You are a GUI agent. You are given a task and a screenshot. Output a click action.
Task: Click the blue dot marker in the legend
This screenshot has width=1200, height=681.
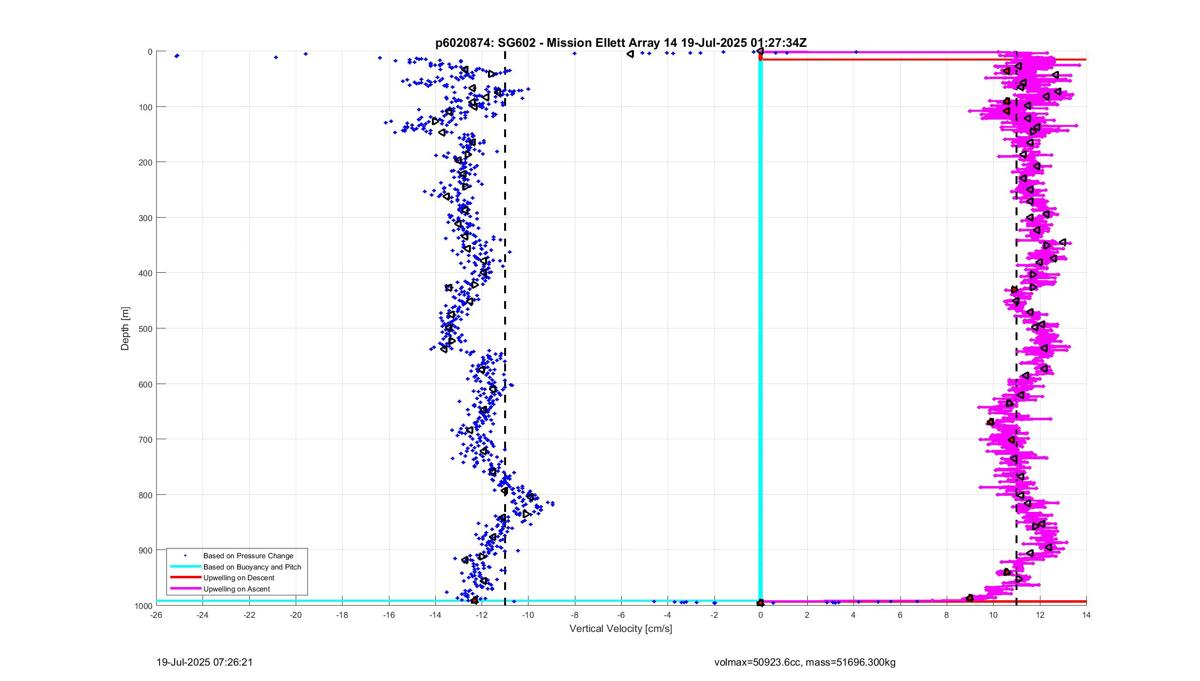pos(185,555)
